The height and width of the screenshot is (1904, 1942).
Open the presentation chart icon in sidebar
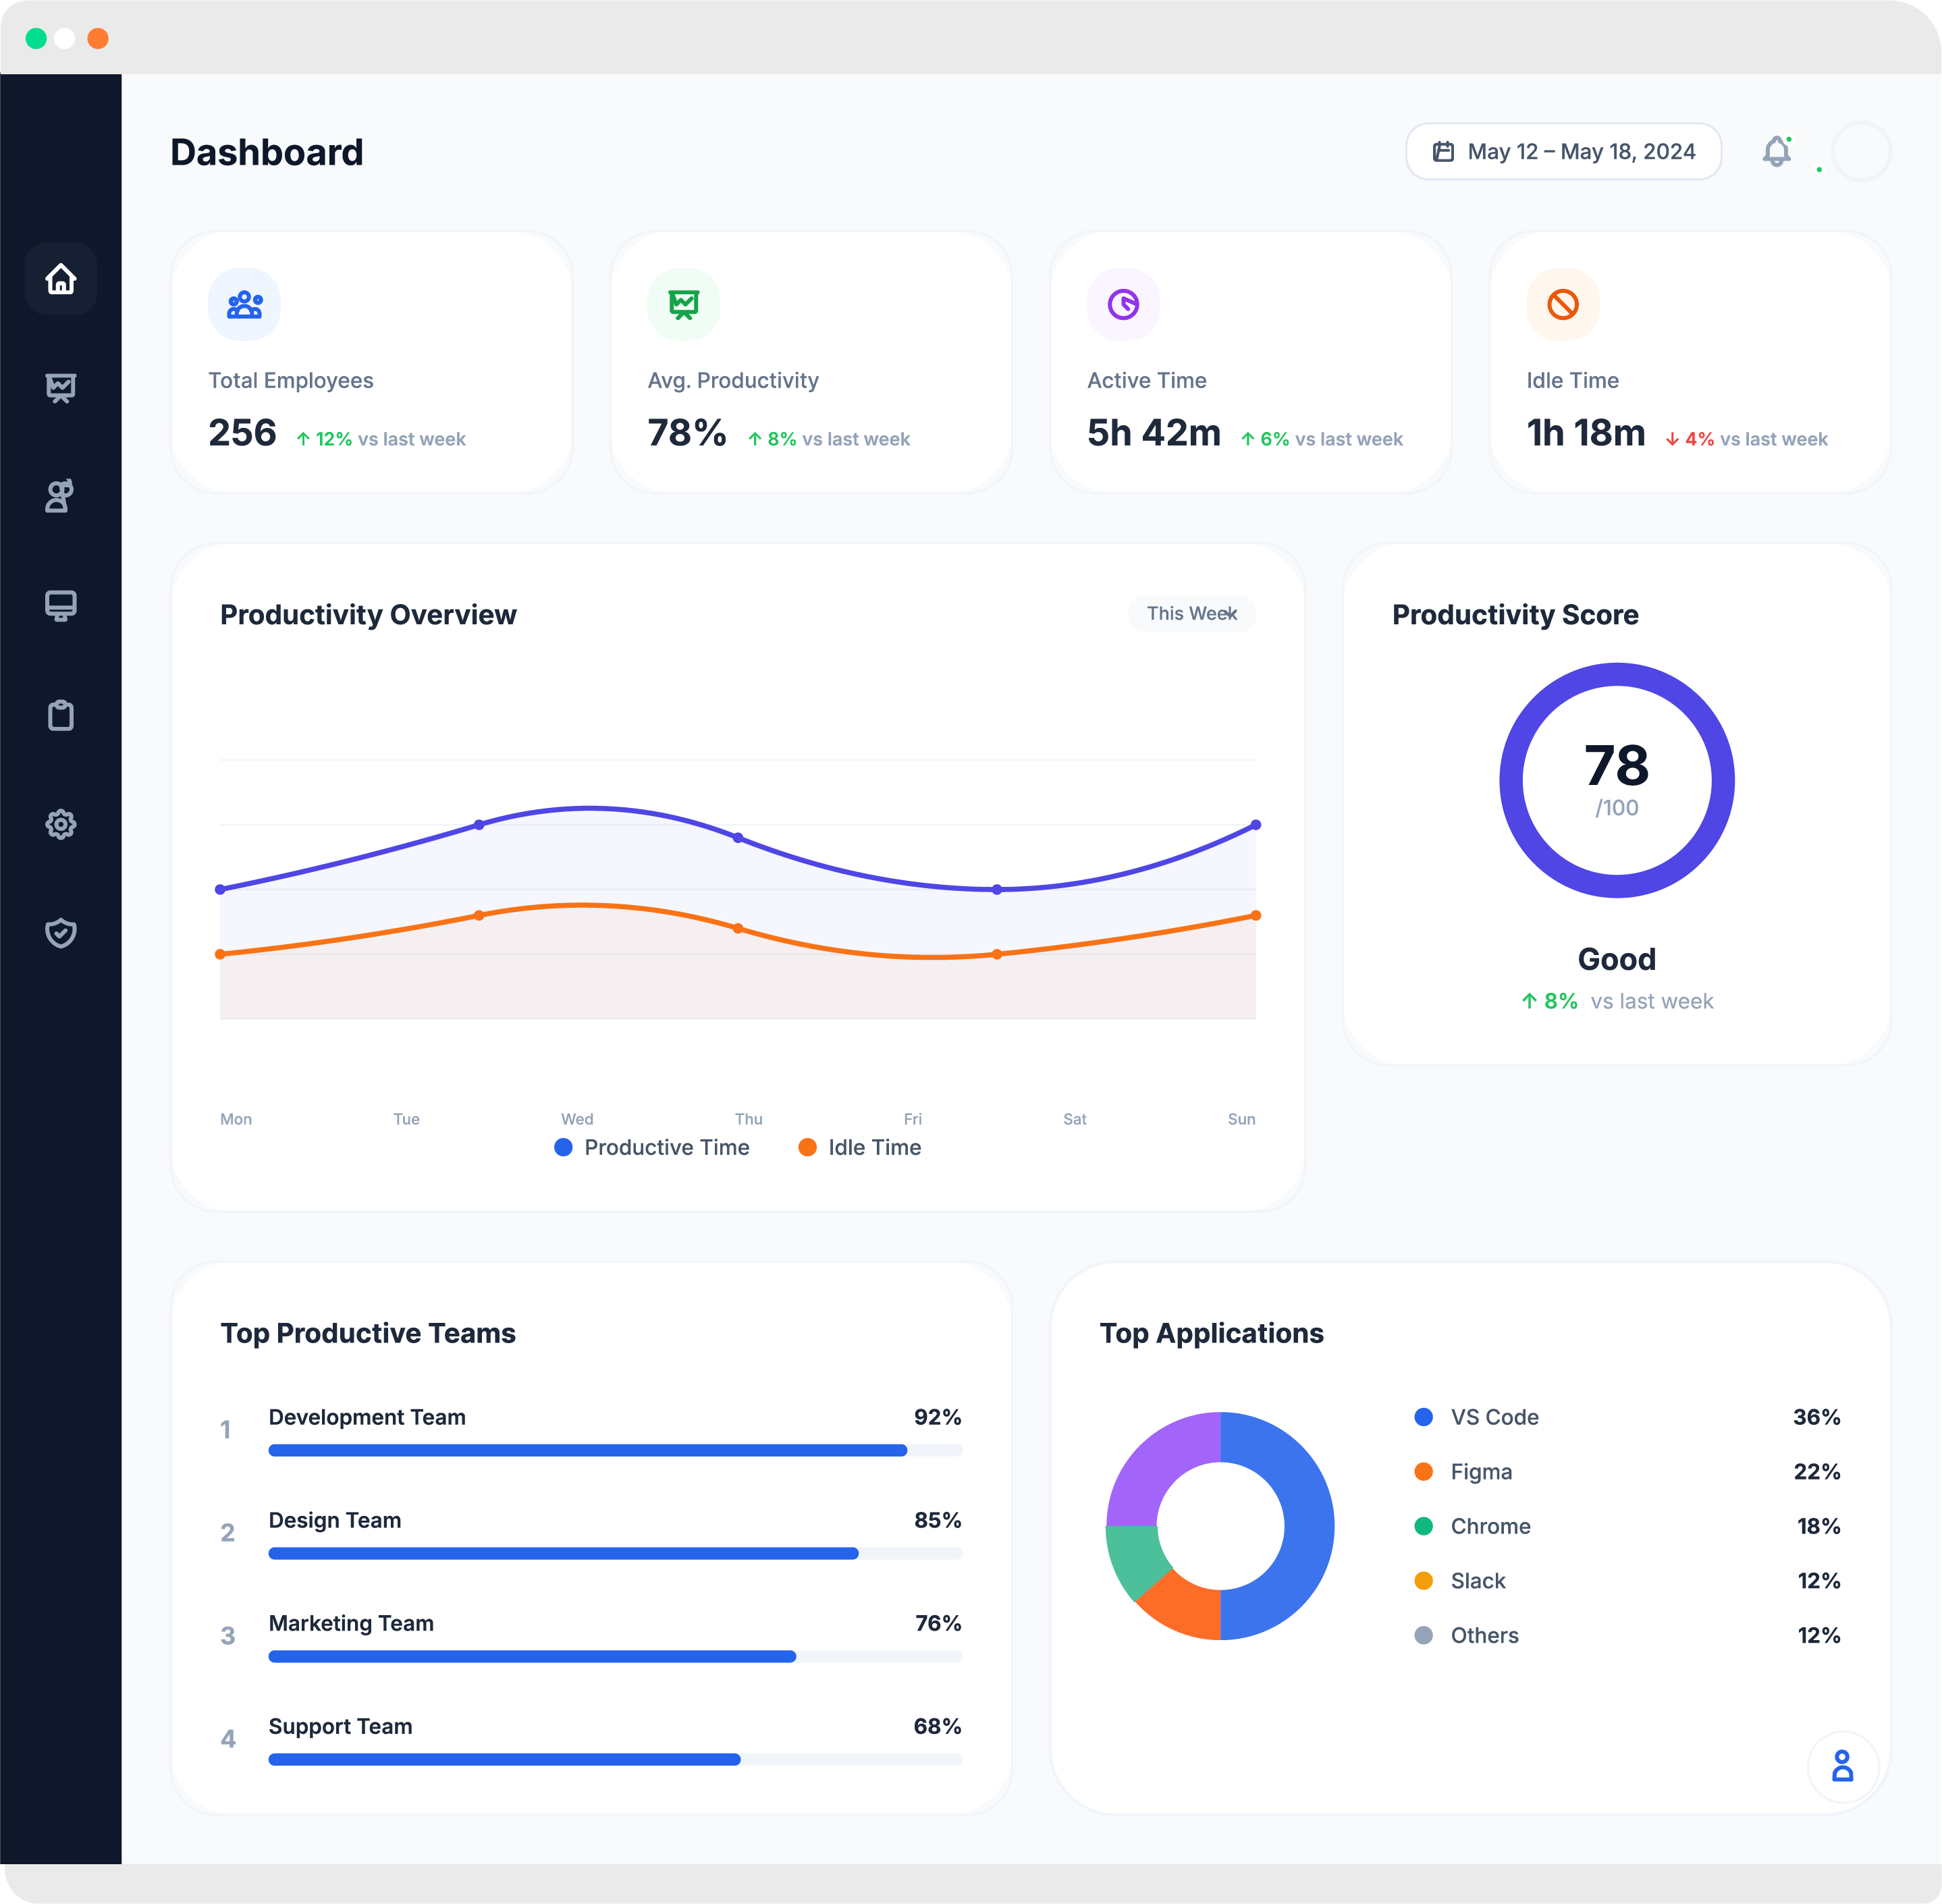click(61, 388)
